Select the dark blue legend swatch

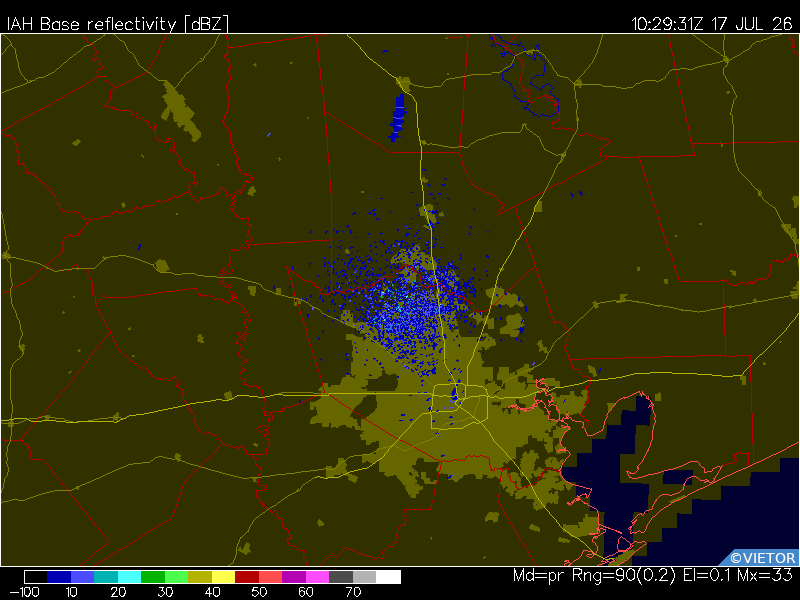pyautogui.click(x=59, y=577)
